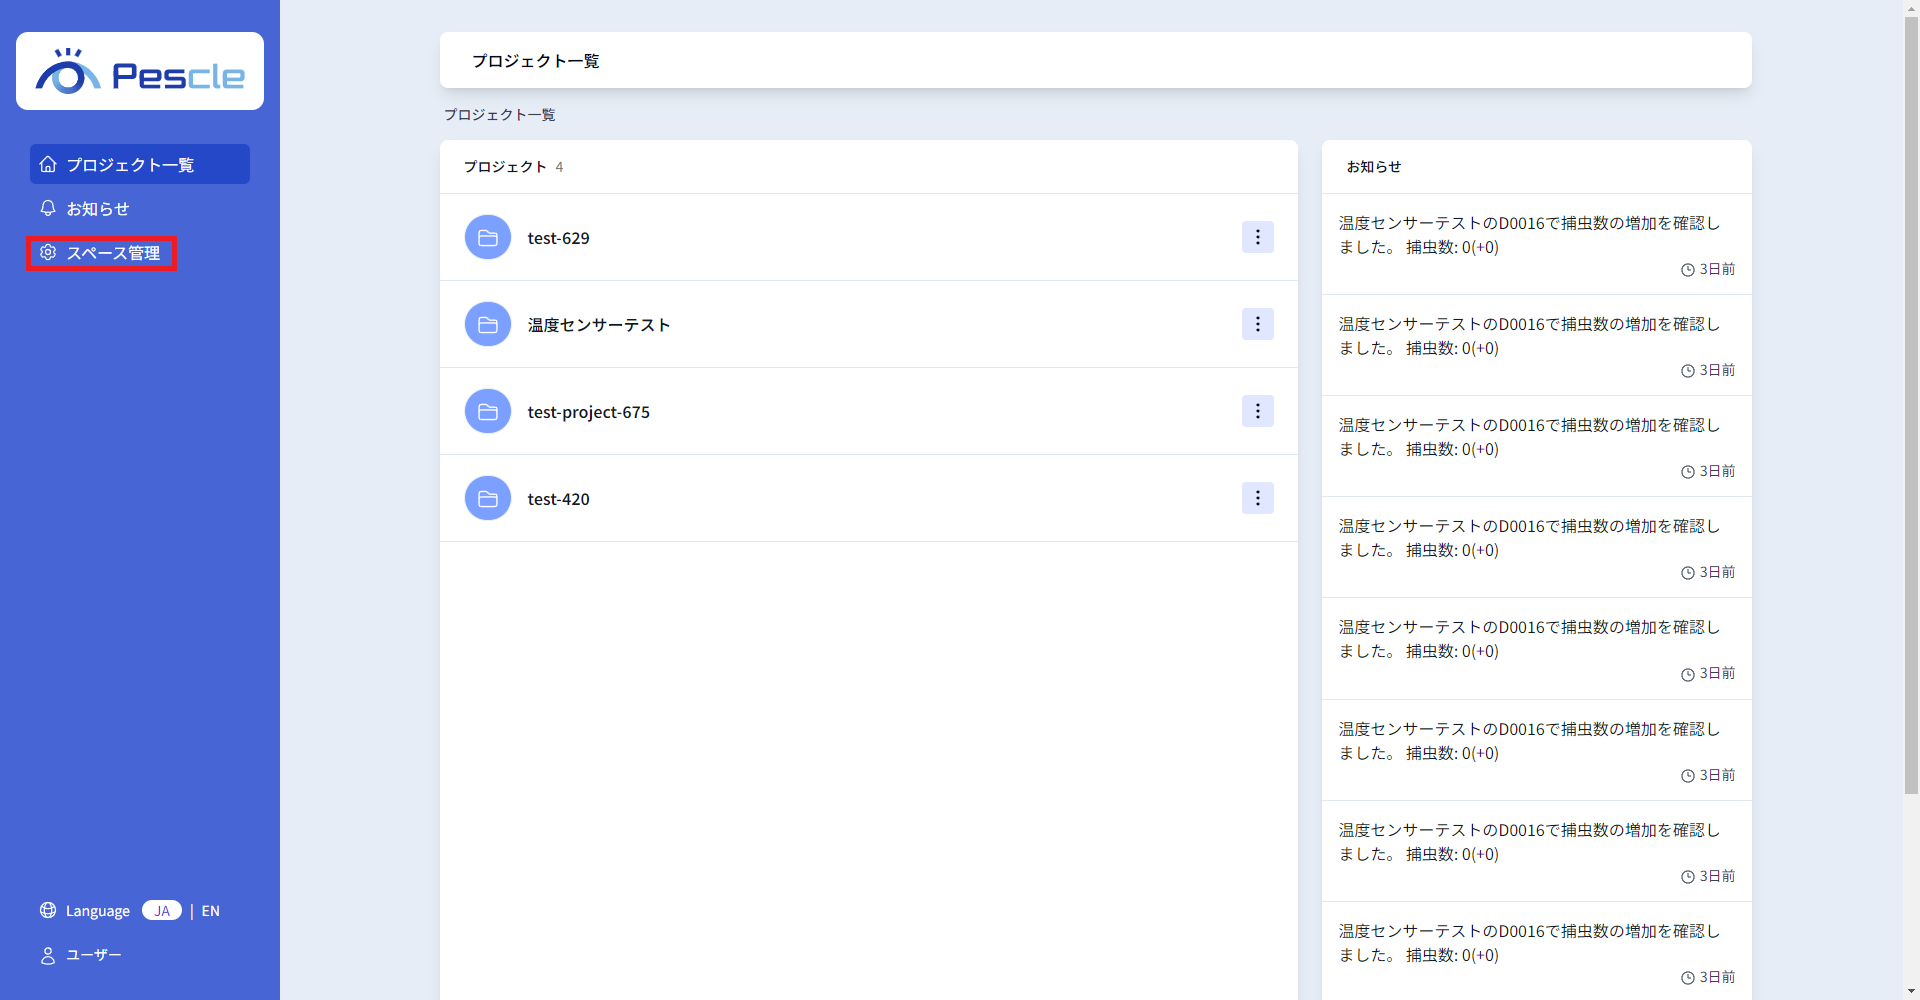
Task: Click the 温度センサーテスト folder icon
Action: 488,325
